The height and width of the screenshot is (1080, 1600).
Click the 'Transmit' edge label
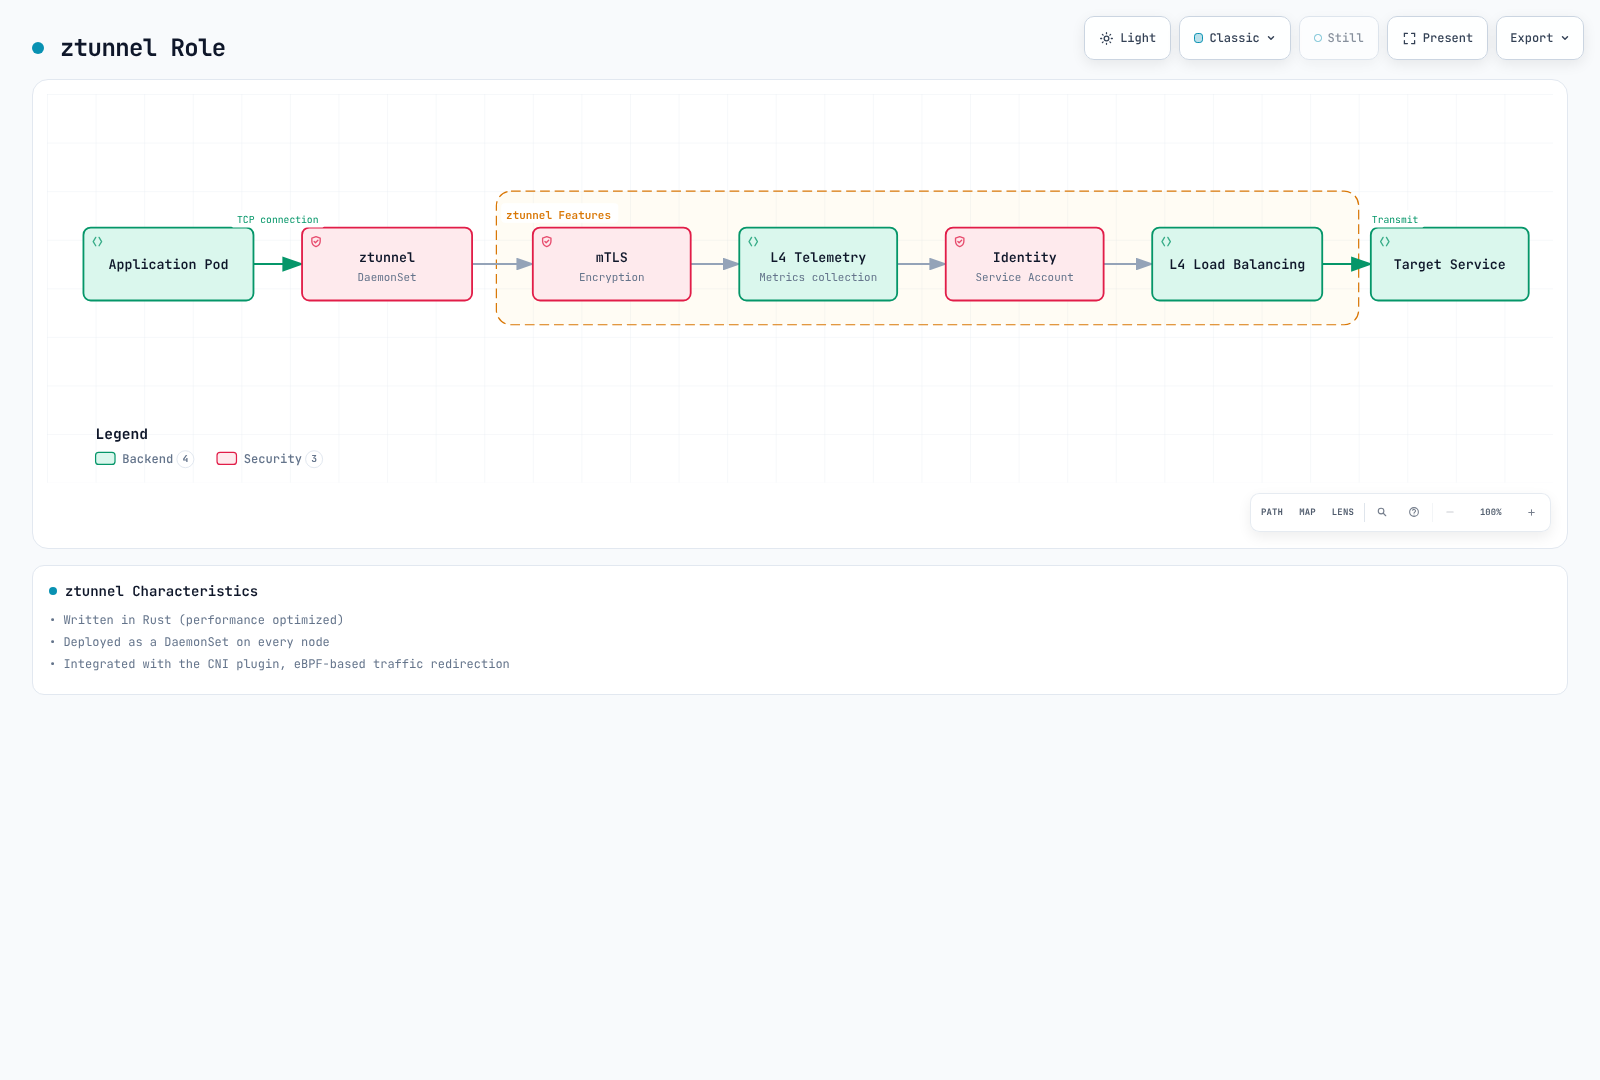pyautogui.click(x=1395, y=220)
